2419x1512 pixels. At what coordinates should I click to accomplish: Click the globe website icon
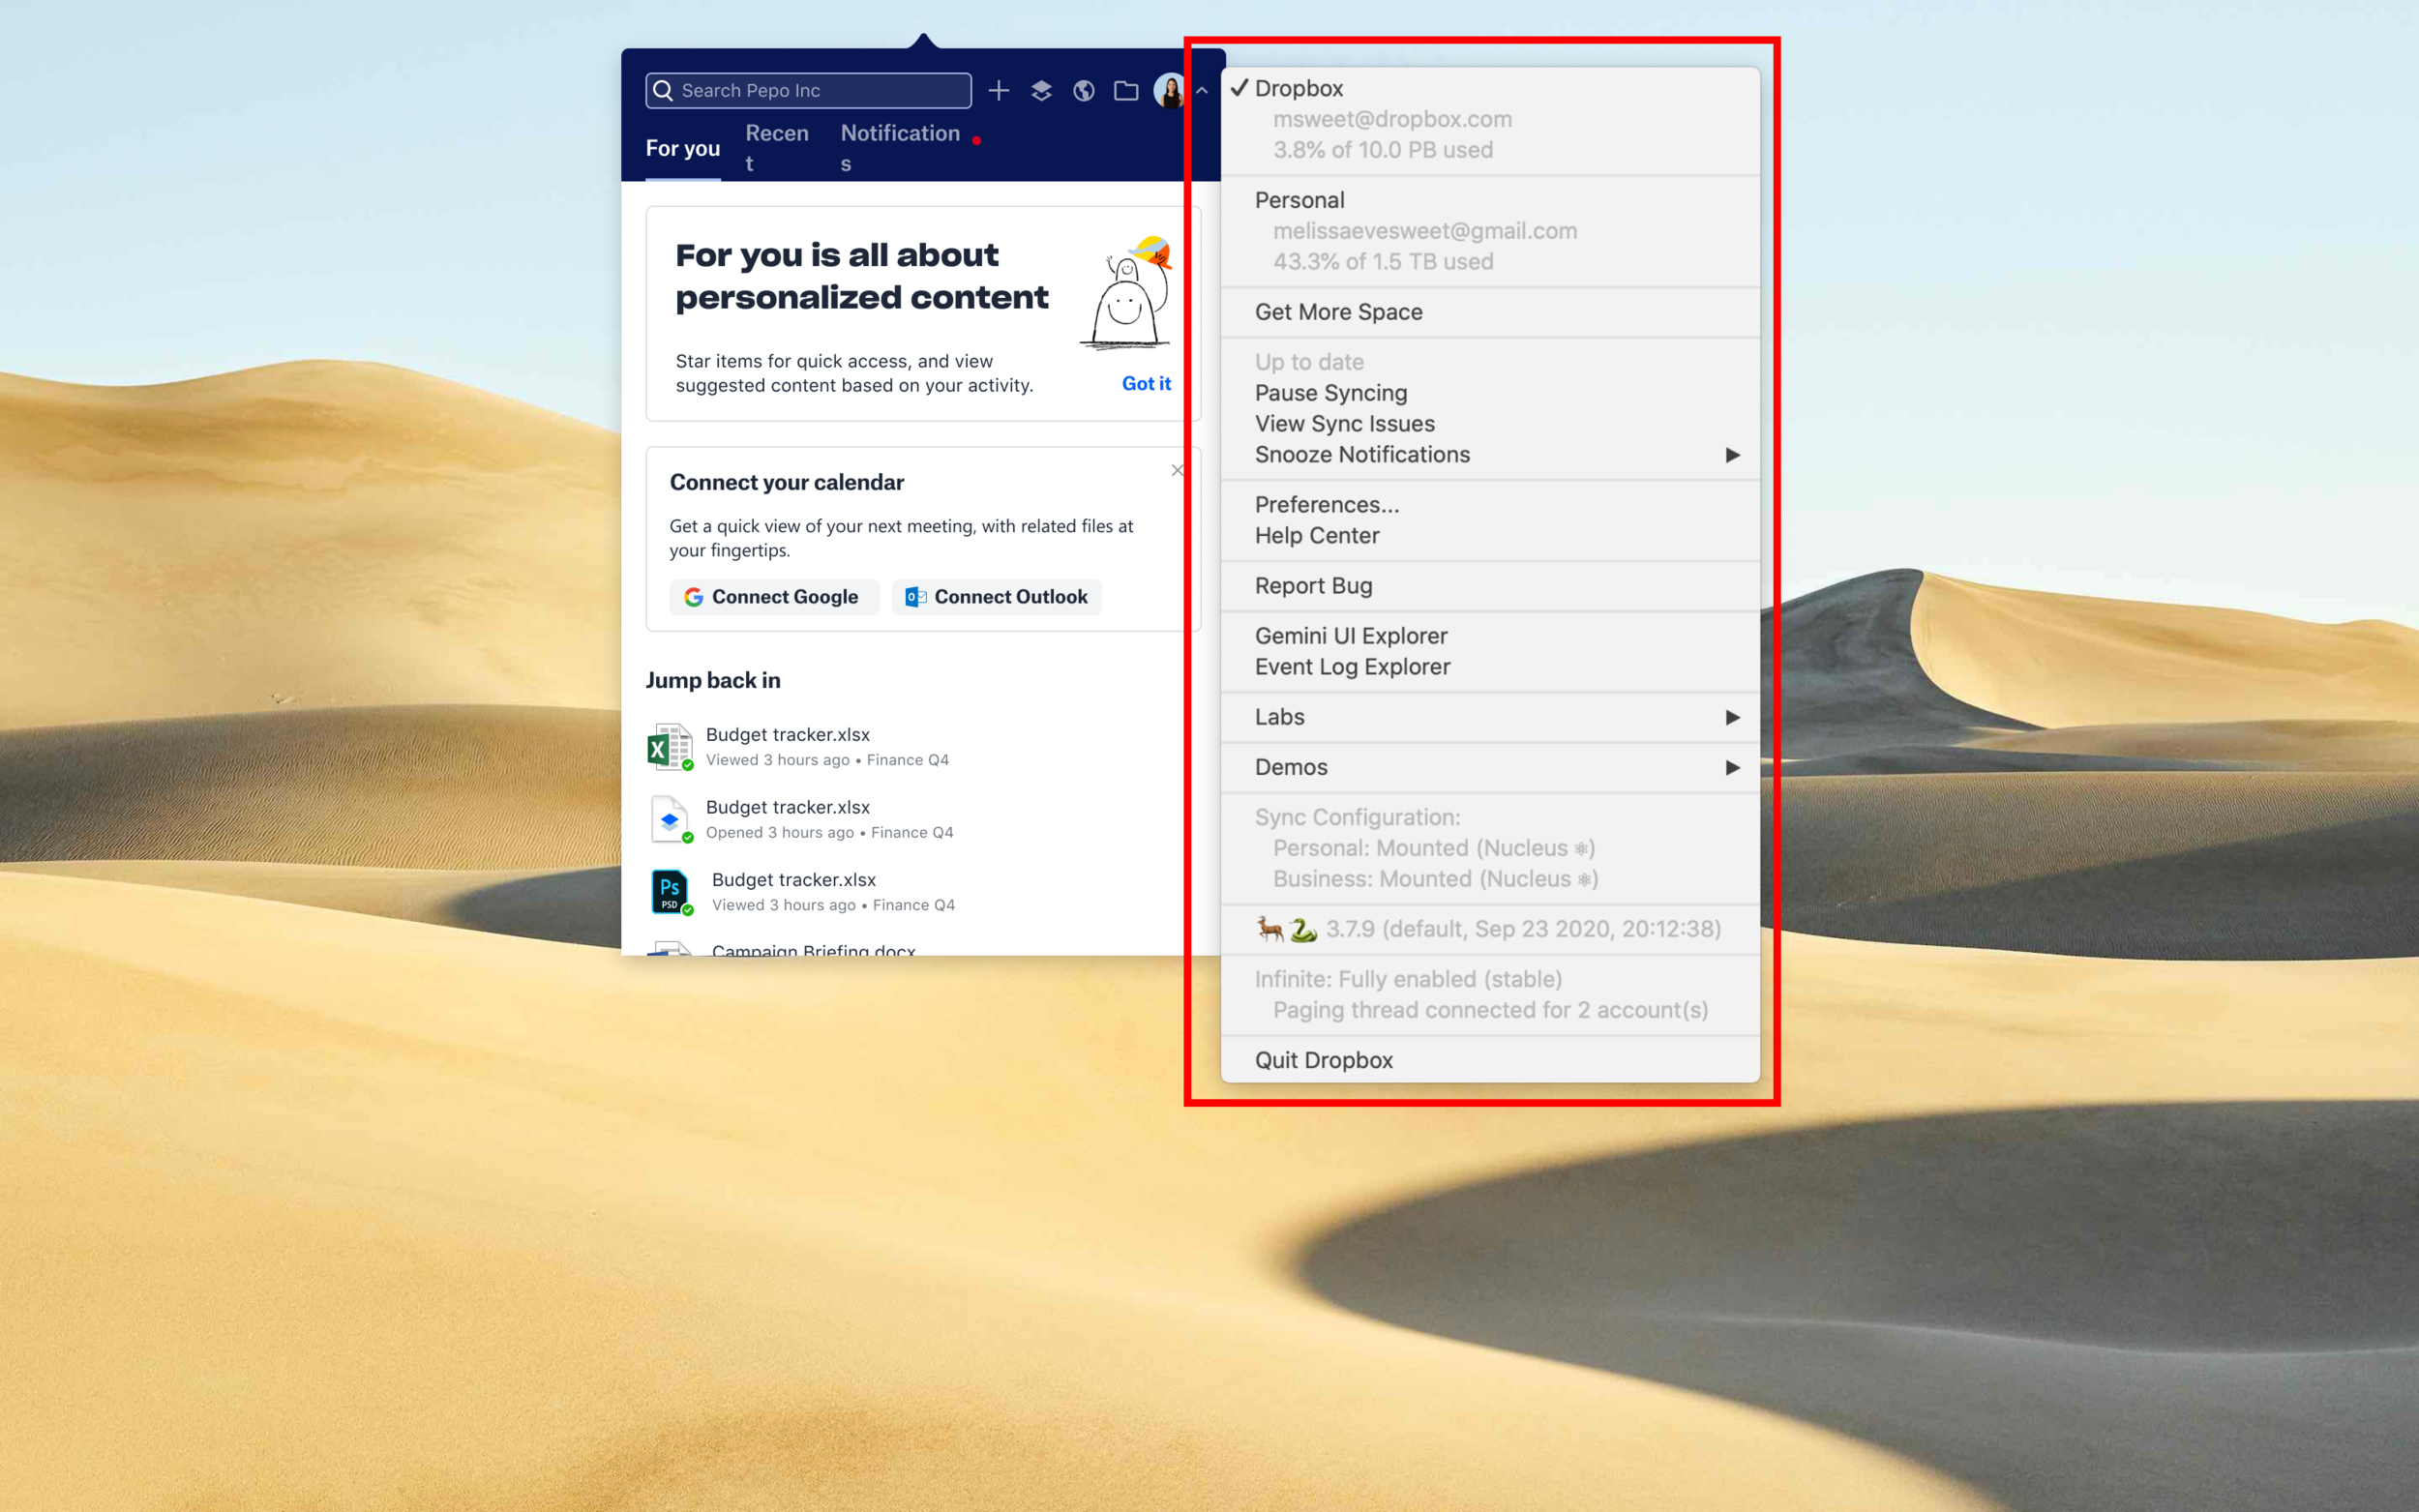click(x=1083, y=91)
